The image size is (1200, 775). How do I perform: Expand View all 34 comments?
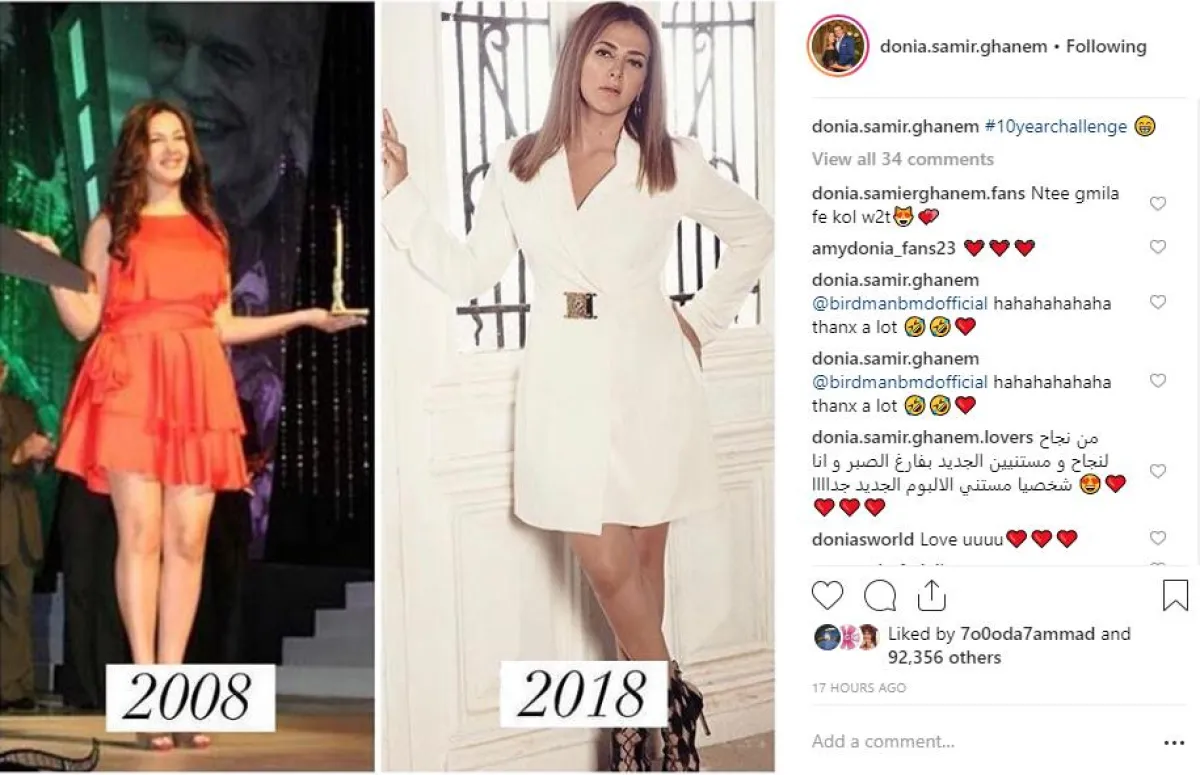pyautogui.click(x=903, y=159)
